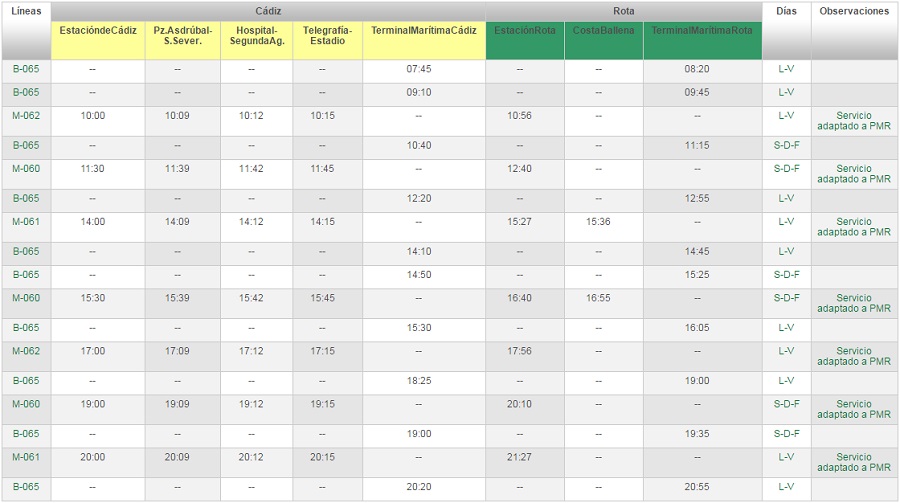Click the Líneas header cell

(26, 11)
